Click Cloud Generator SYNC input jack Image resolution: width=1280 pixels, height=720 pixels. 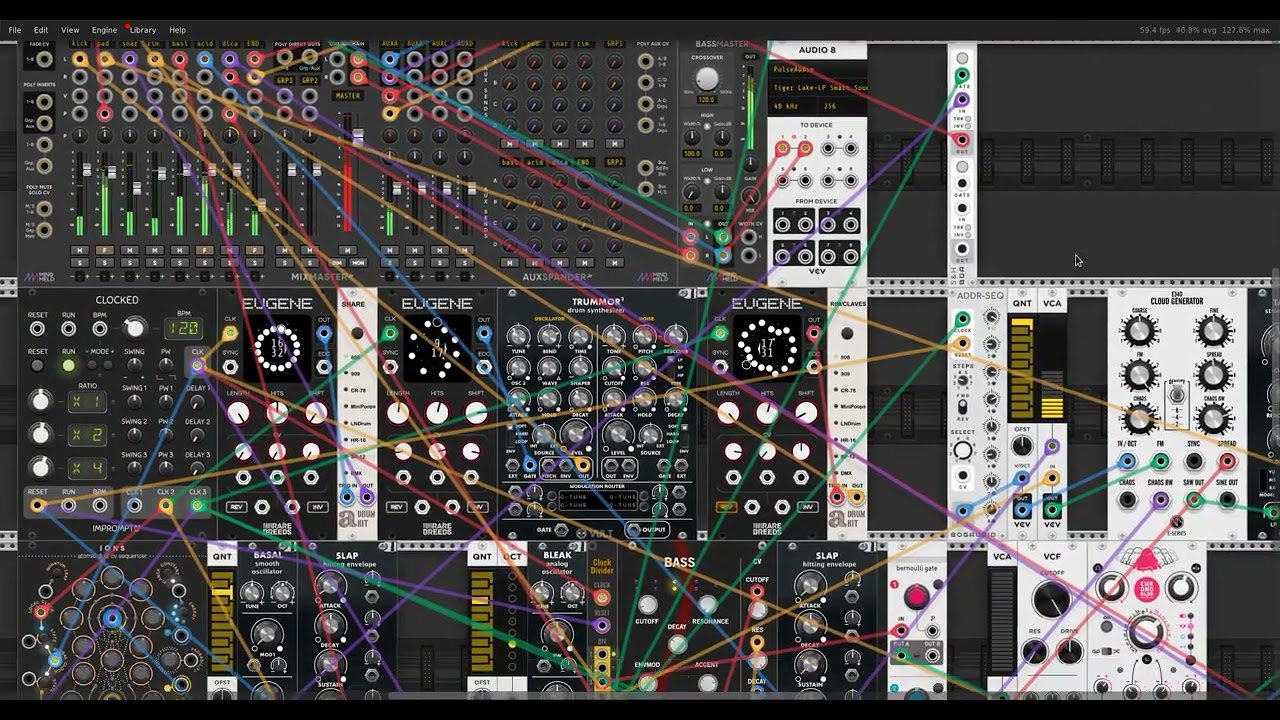coord(1193,461)
